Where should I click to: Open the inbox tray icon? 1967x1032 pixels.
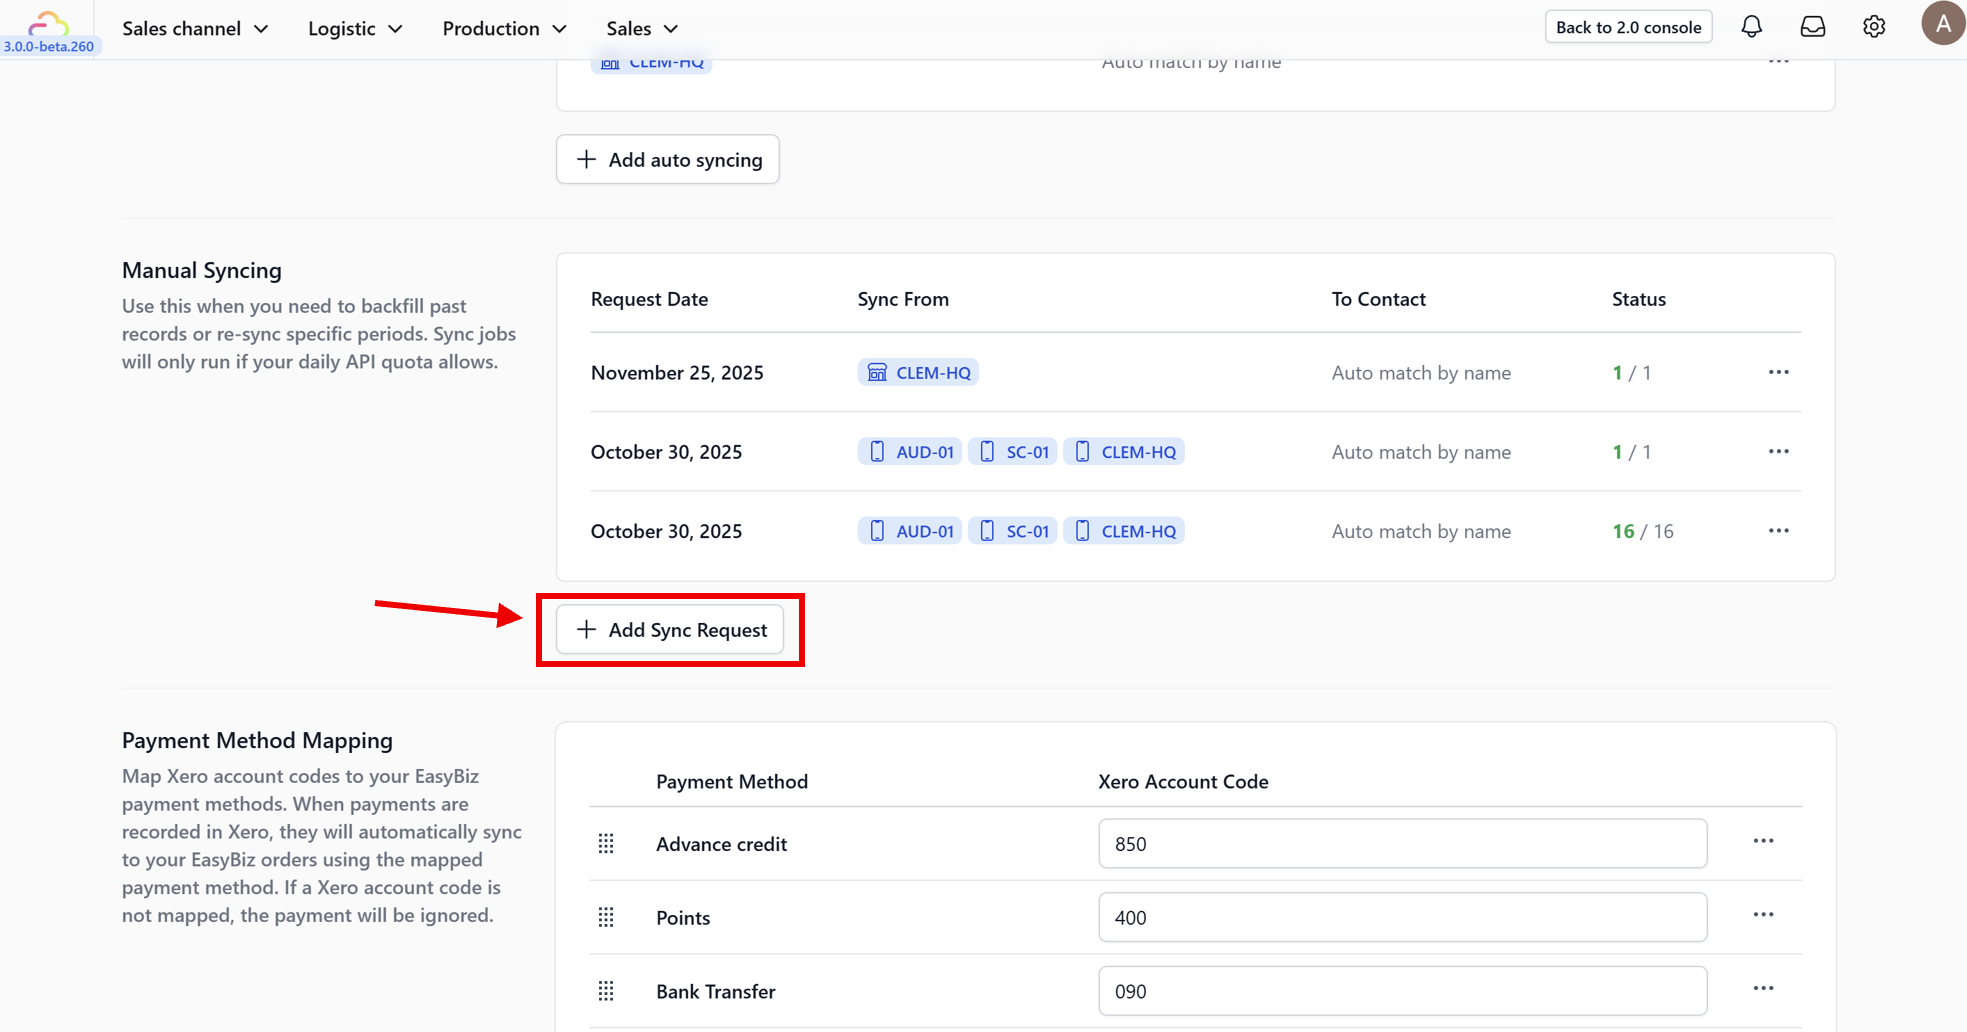point(1812,27)
